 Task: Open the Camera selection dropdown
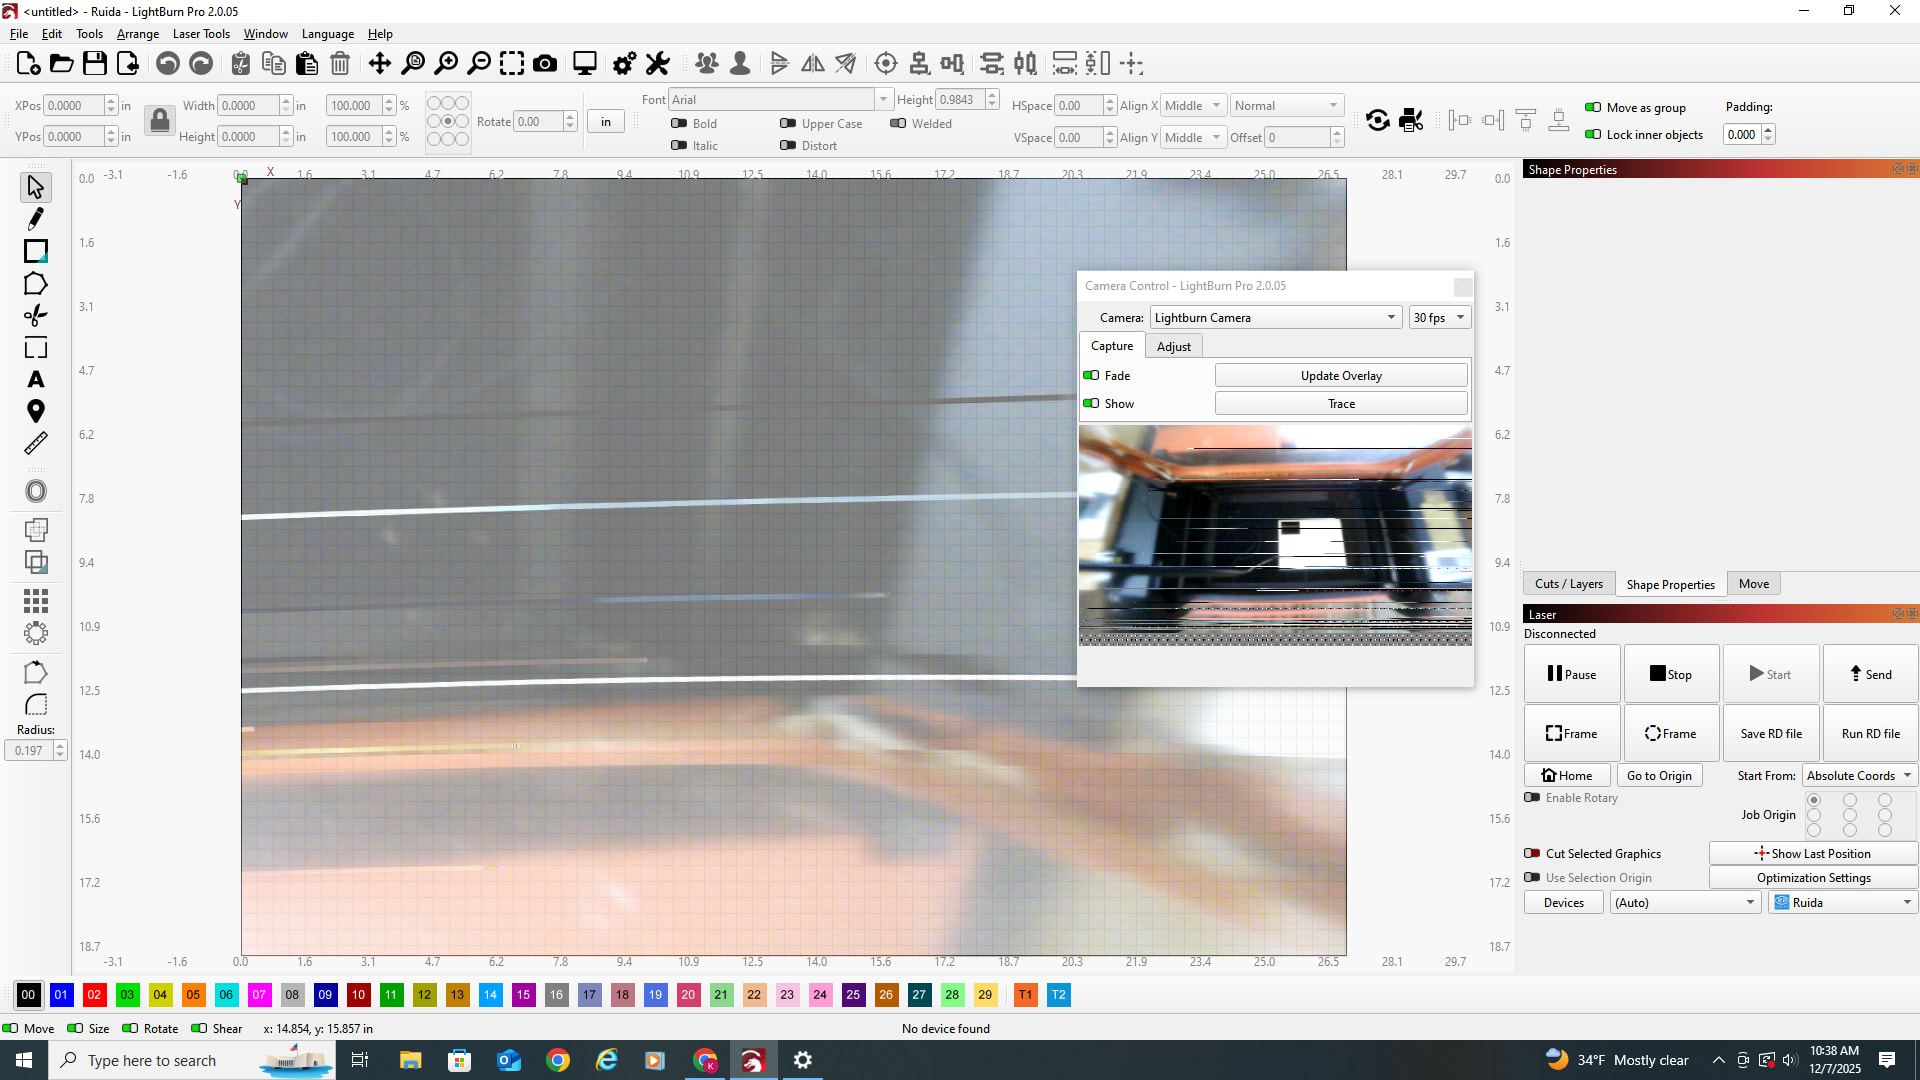click(x=1275, y=318)
